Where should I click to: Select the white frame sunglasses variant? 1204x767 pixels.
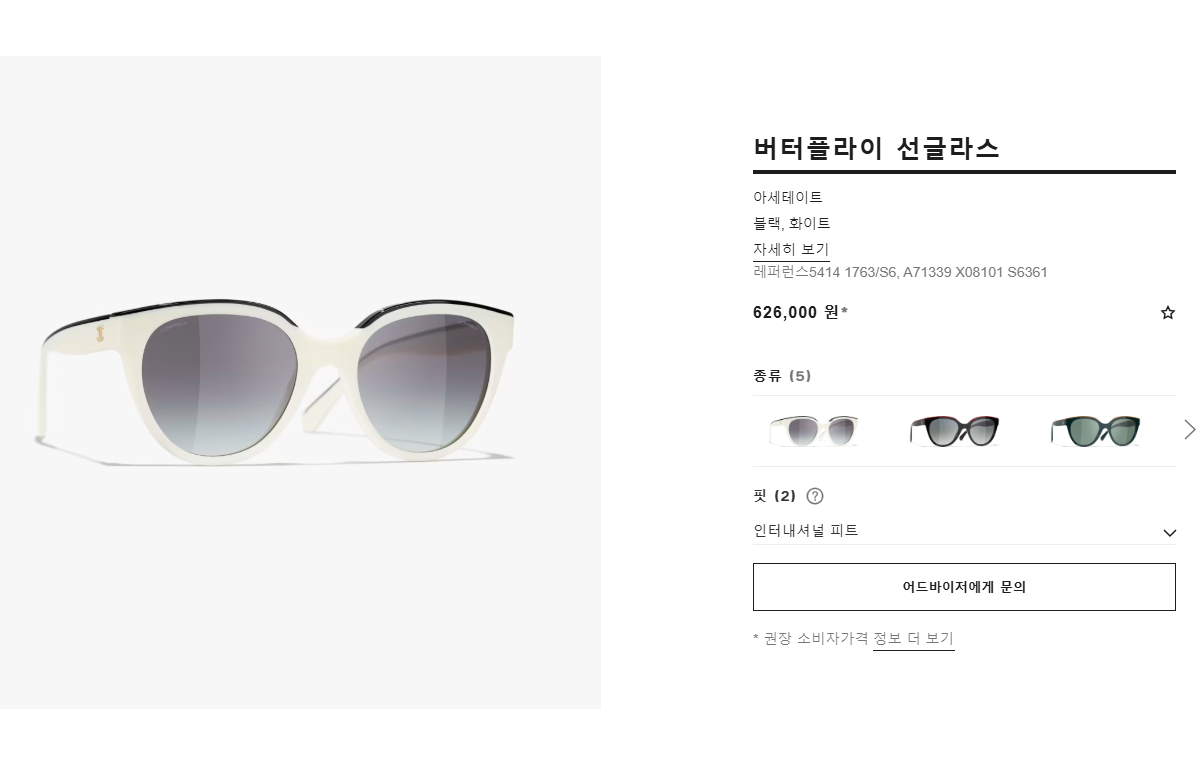click(813, 431)
